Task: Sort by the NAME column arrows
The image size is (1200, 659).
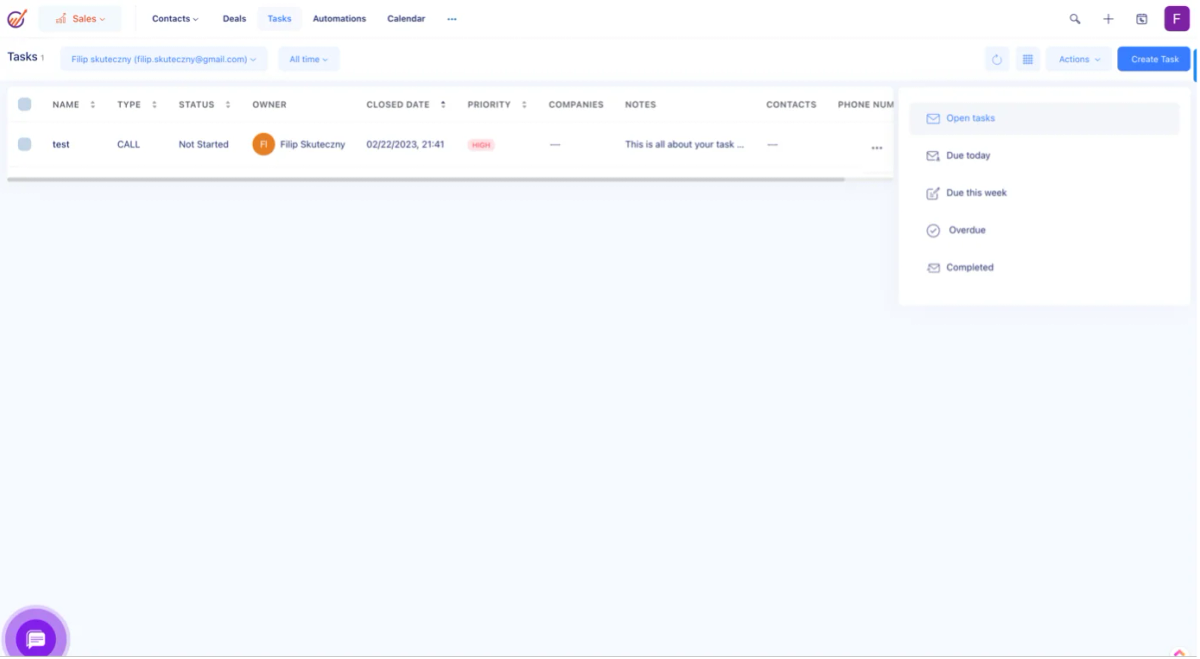Action: [x=93, y=105]
